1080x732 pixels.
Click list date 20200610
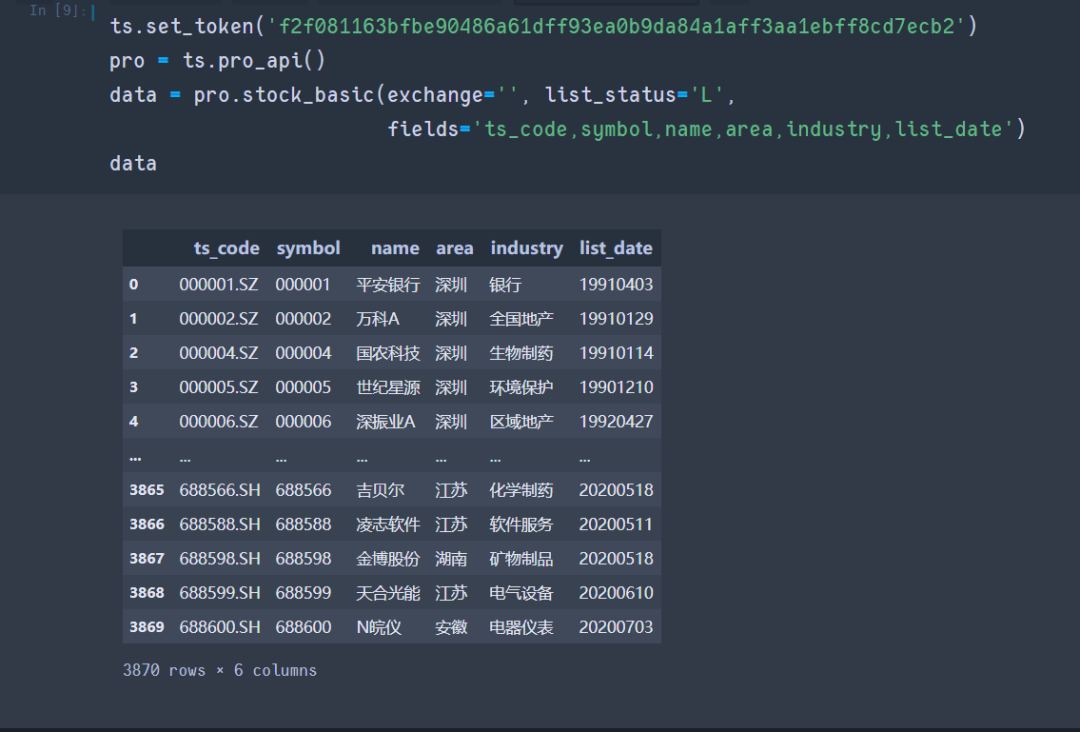coord(616,593)
